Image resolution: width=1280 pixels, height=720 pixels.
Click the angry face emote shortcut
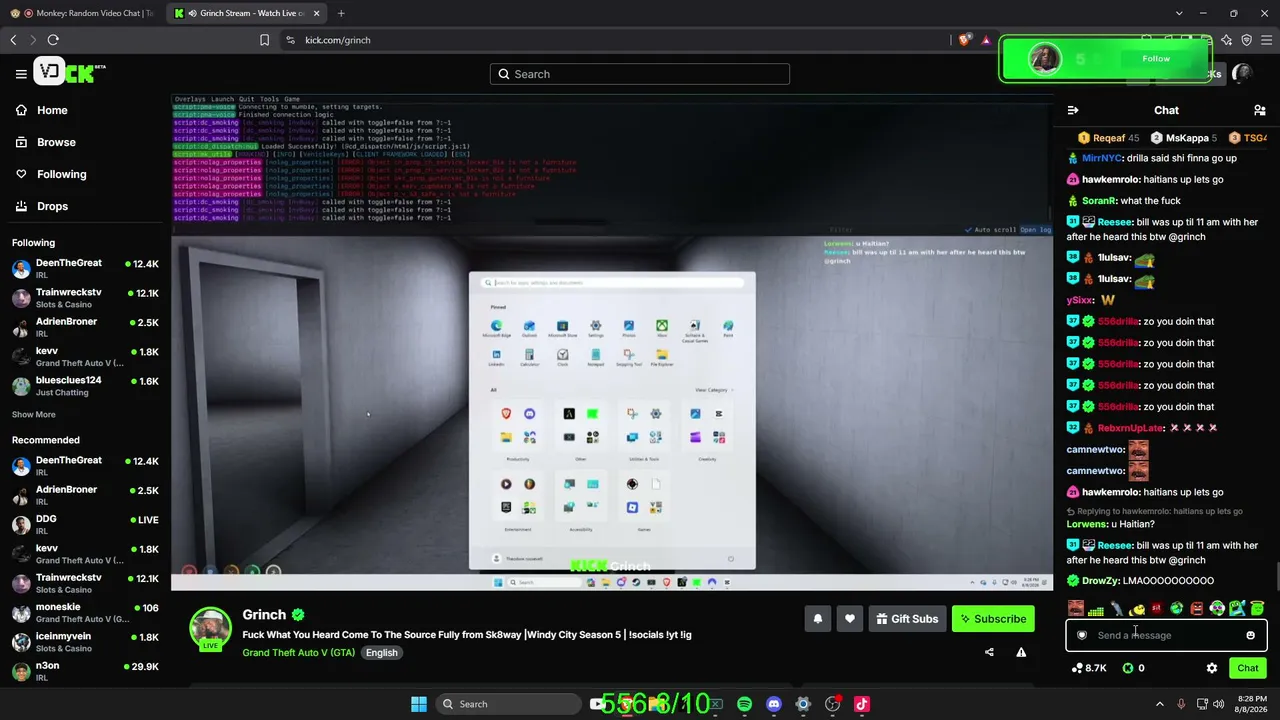(x=1197, y=608)
